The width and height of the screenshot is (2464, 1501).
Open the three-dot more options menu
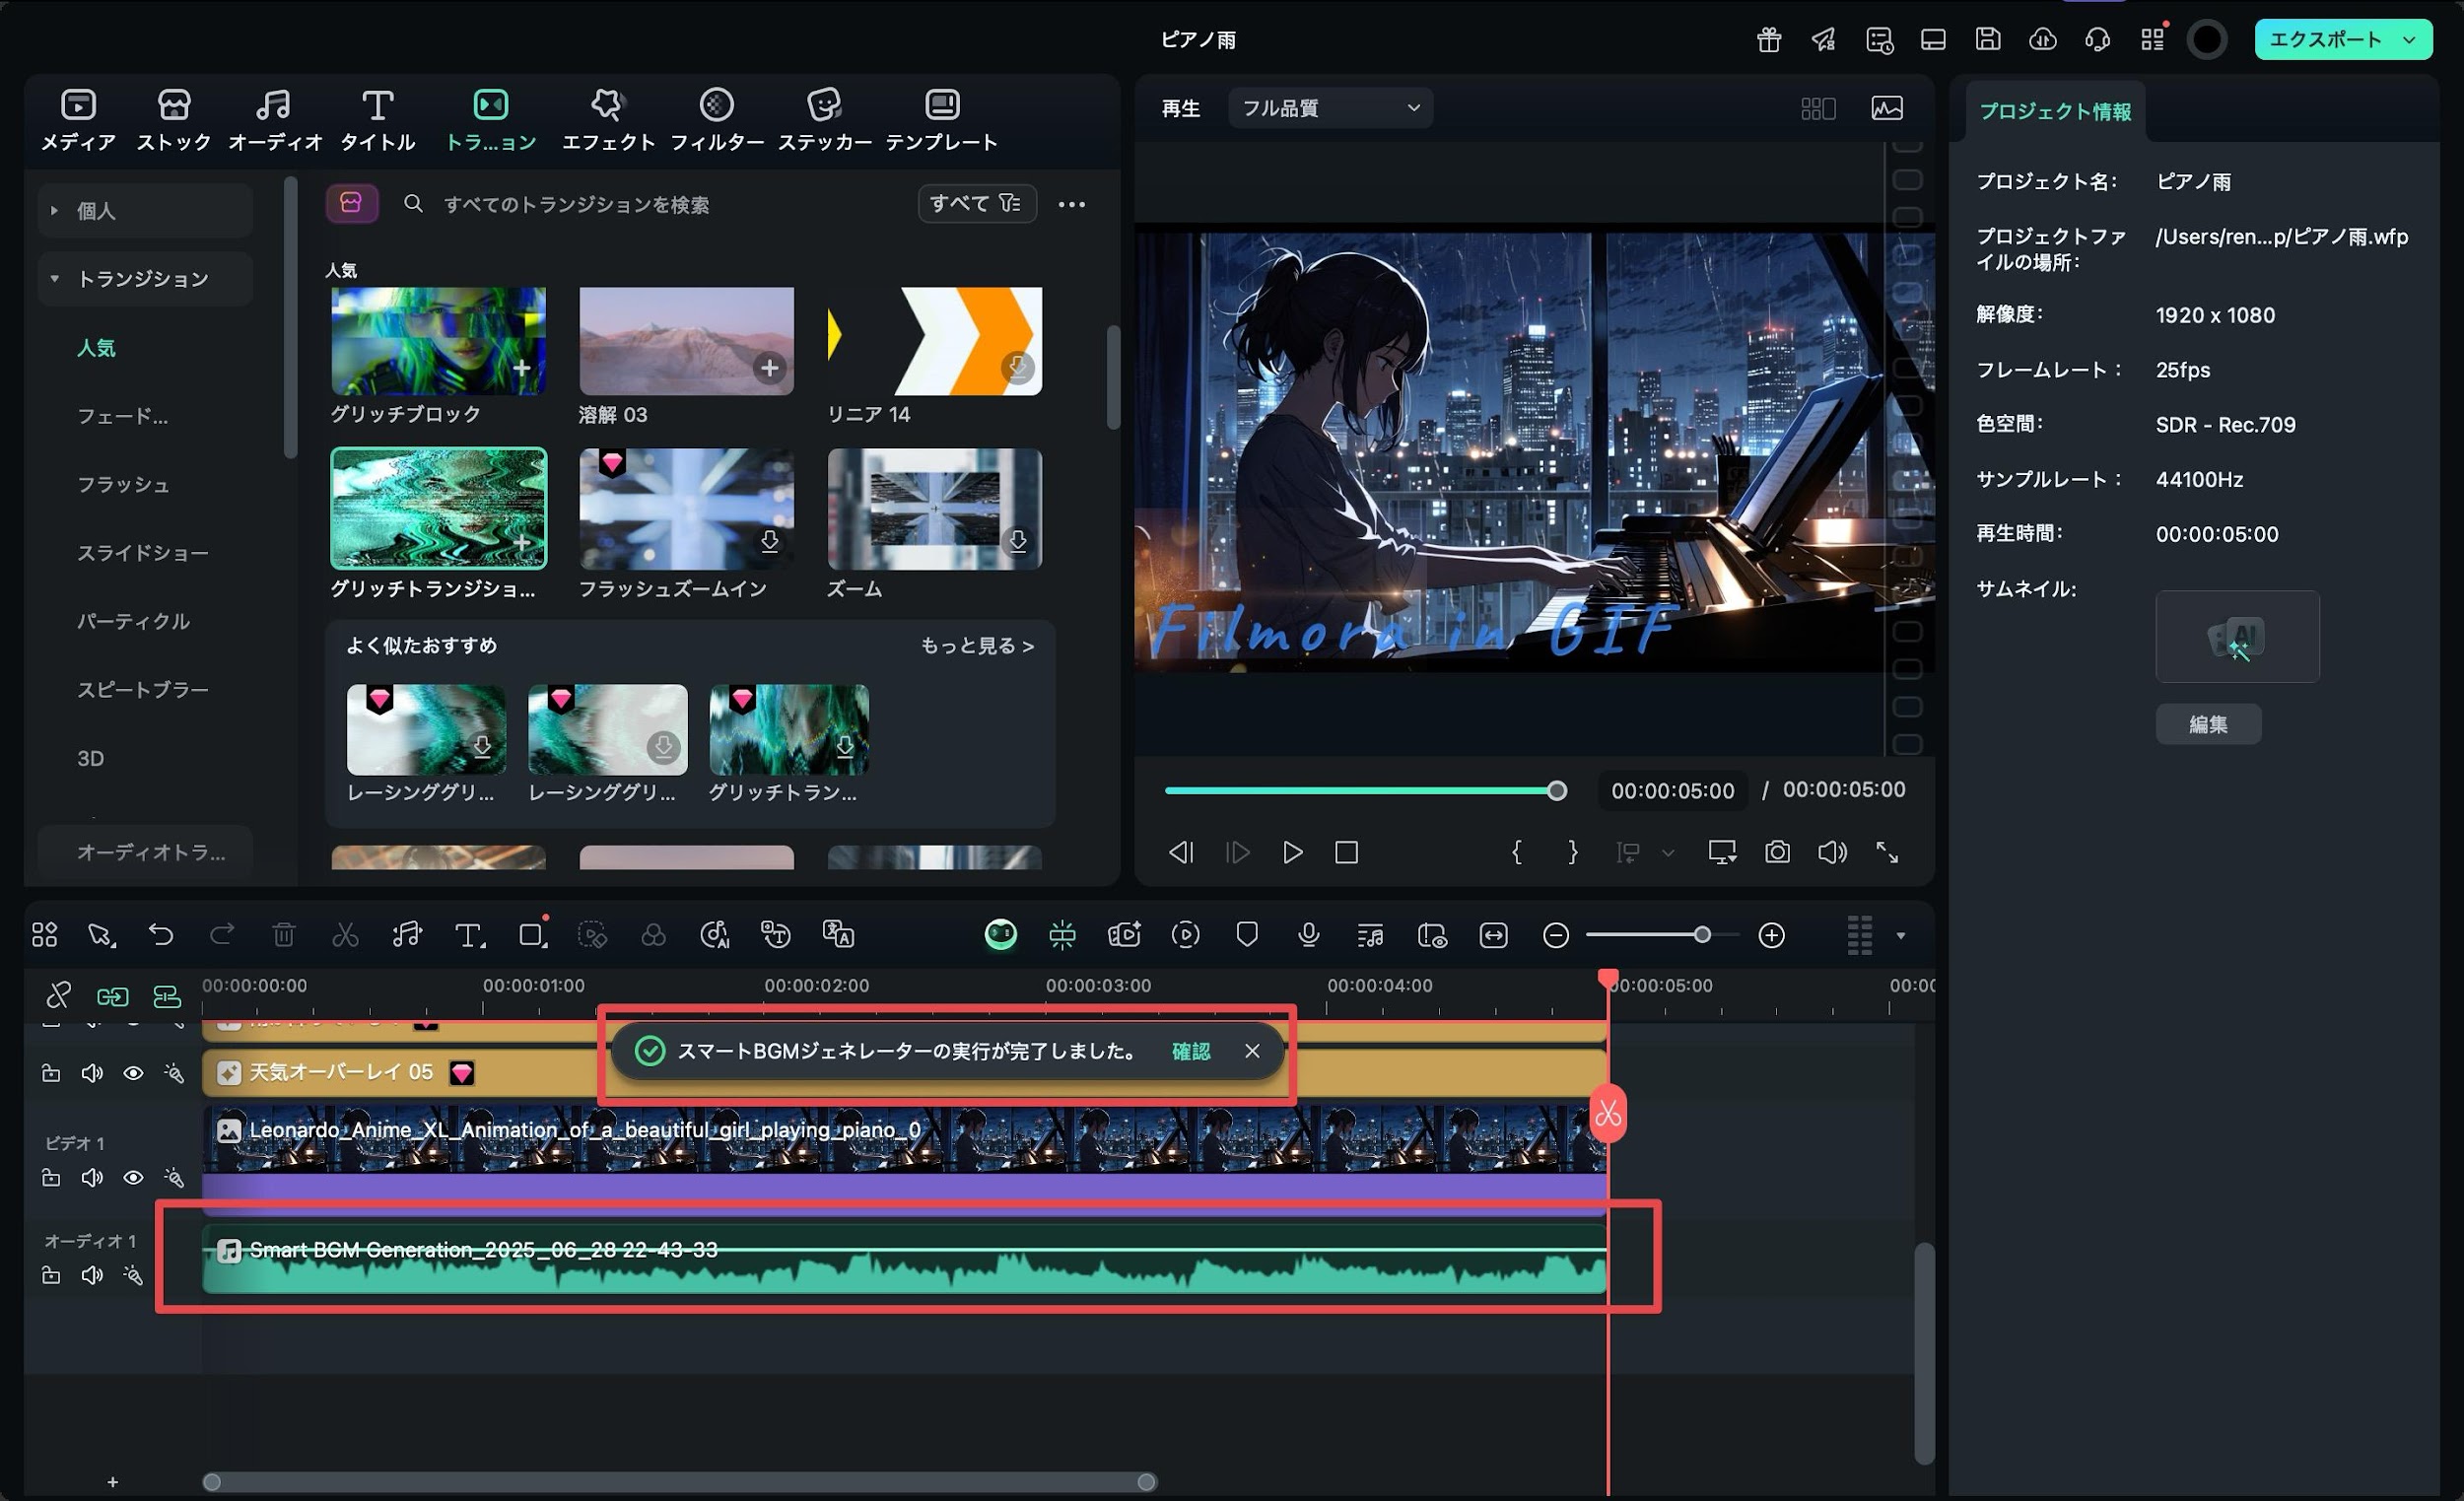tap(1072, 204)
